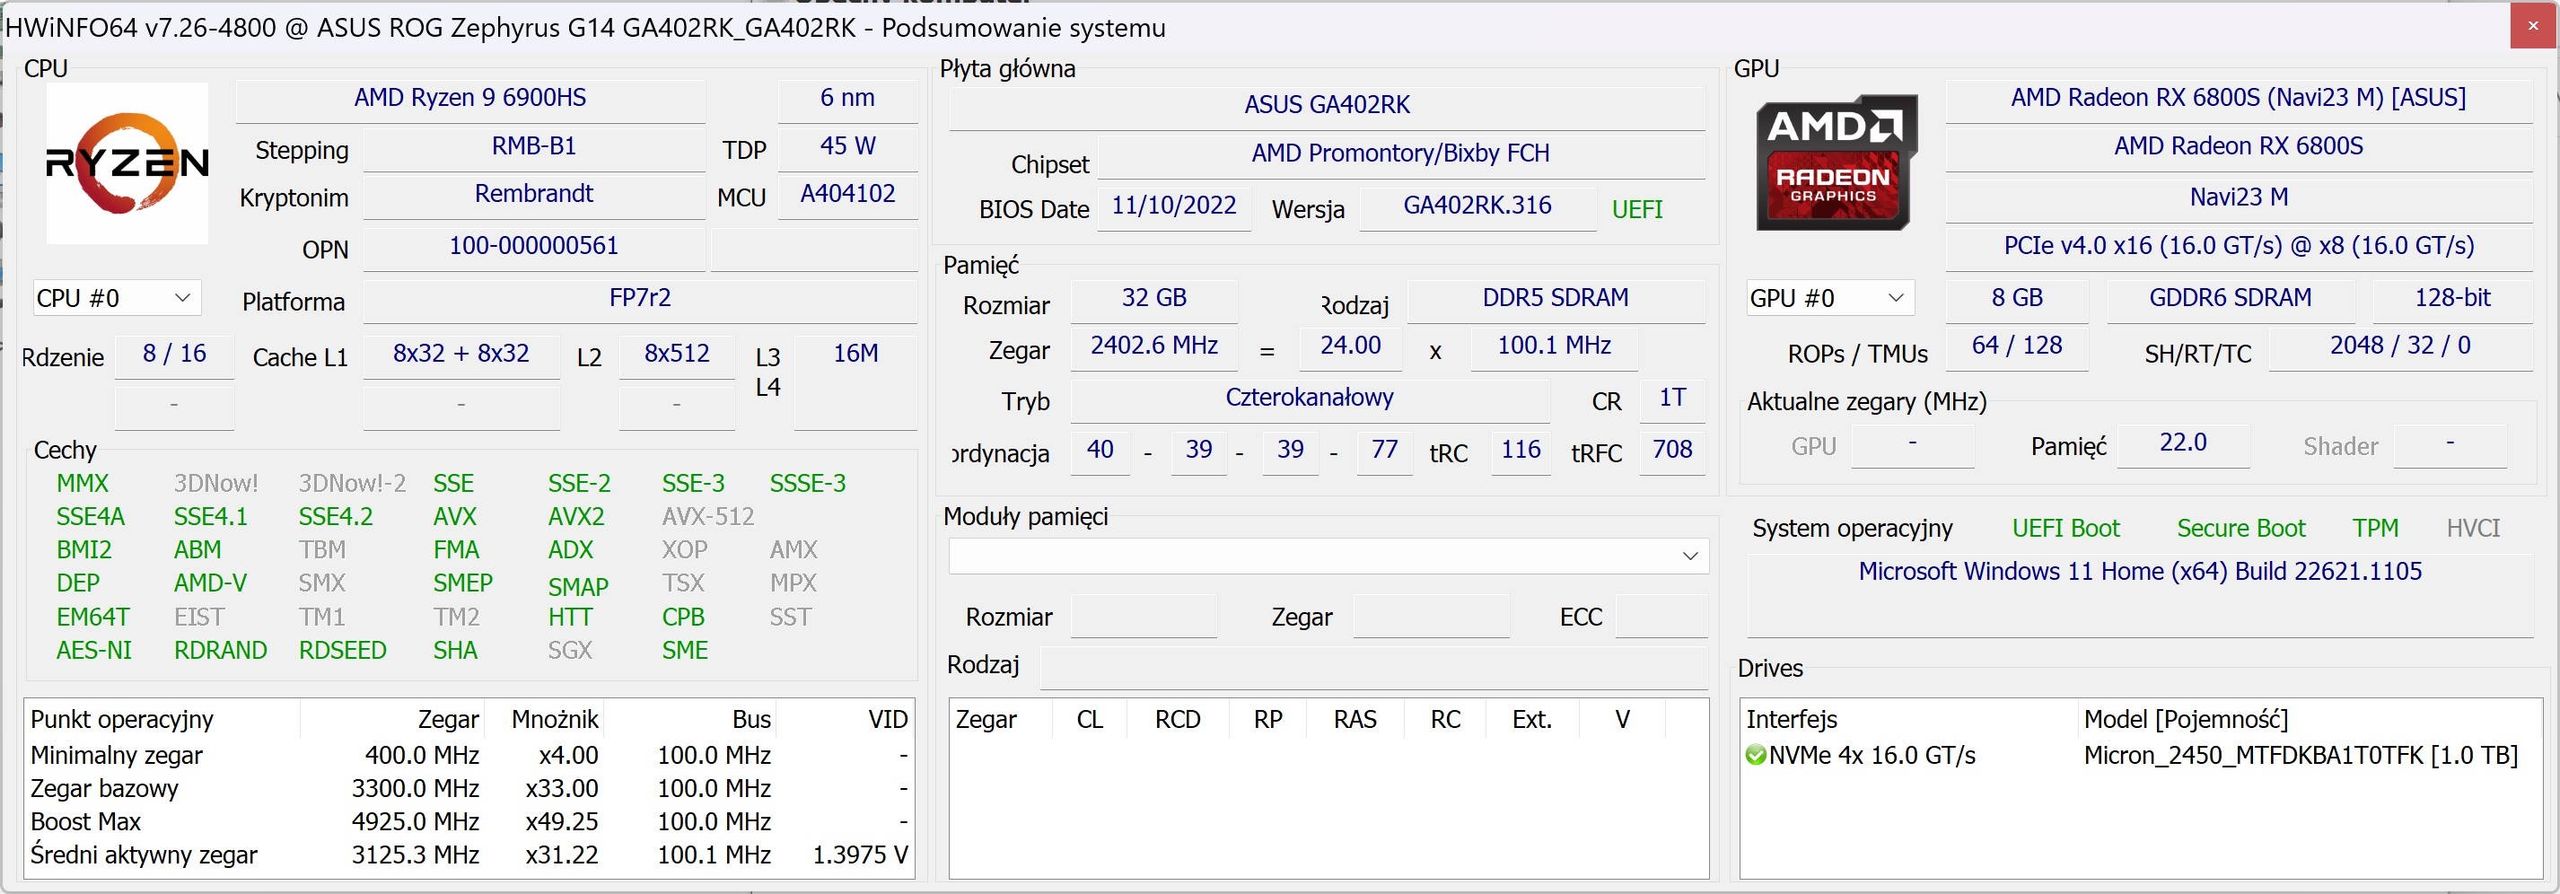
Task: Click the UEFI Boot indicator
Action: point(2066,529)
